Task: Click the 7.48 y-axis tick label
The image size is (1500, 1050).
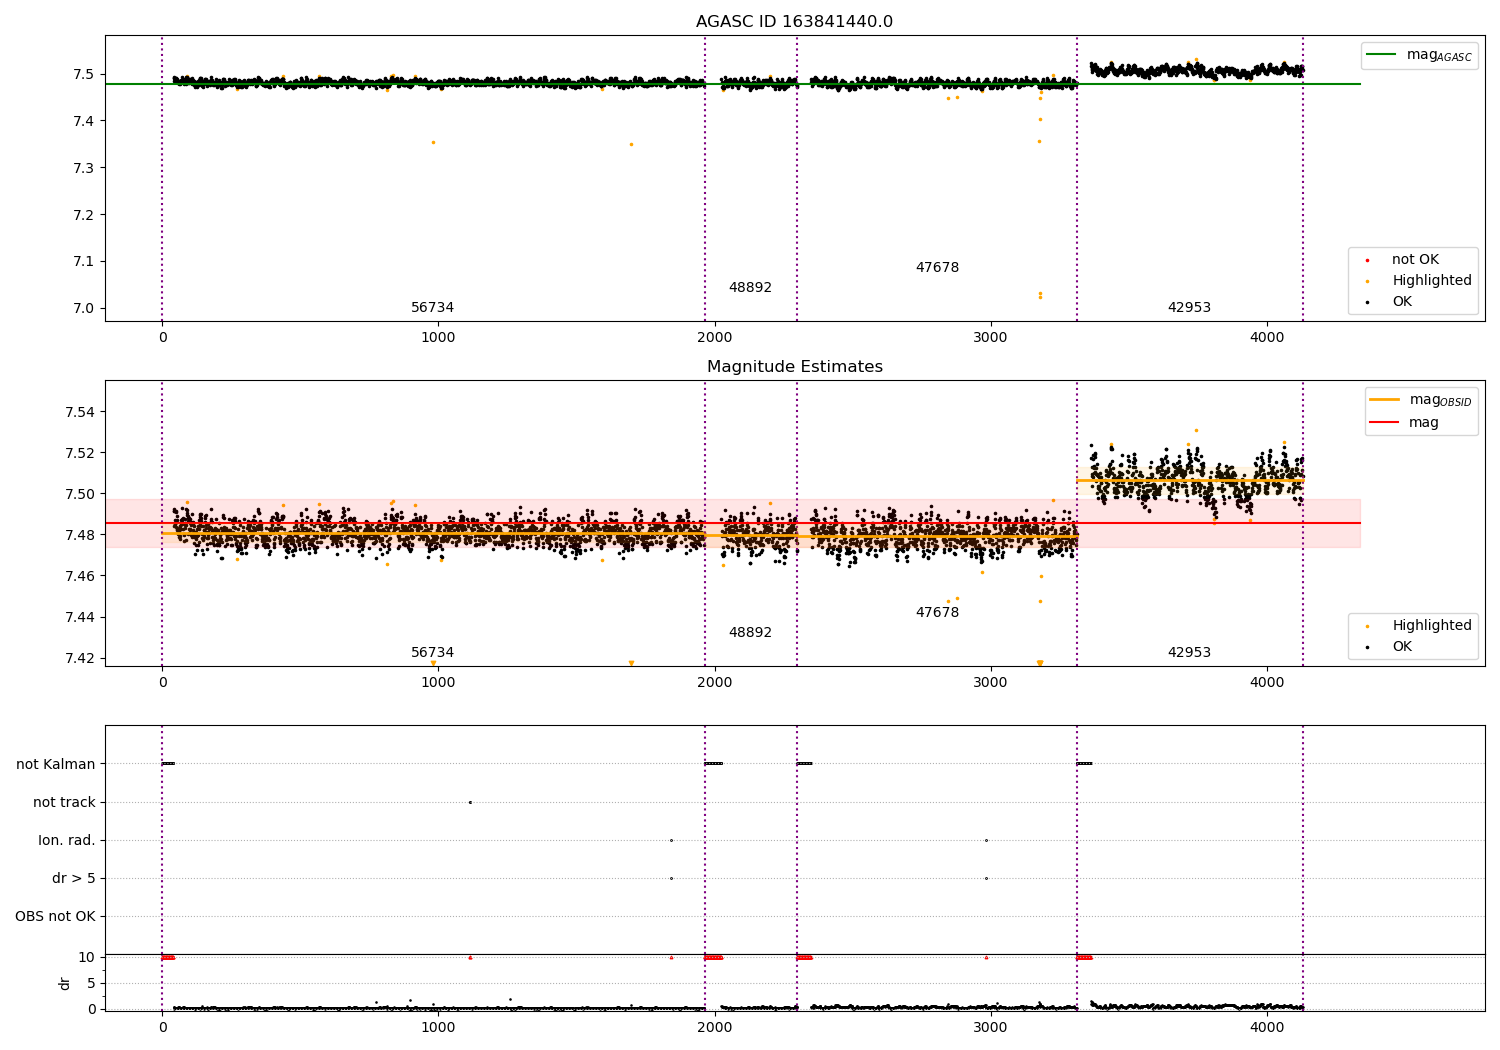Action: point(80,536)
